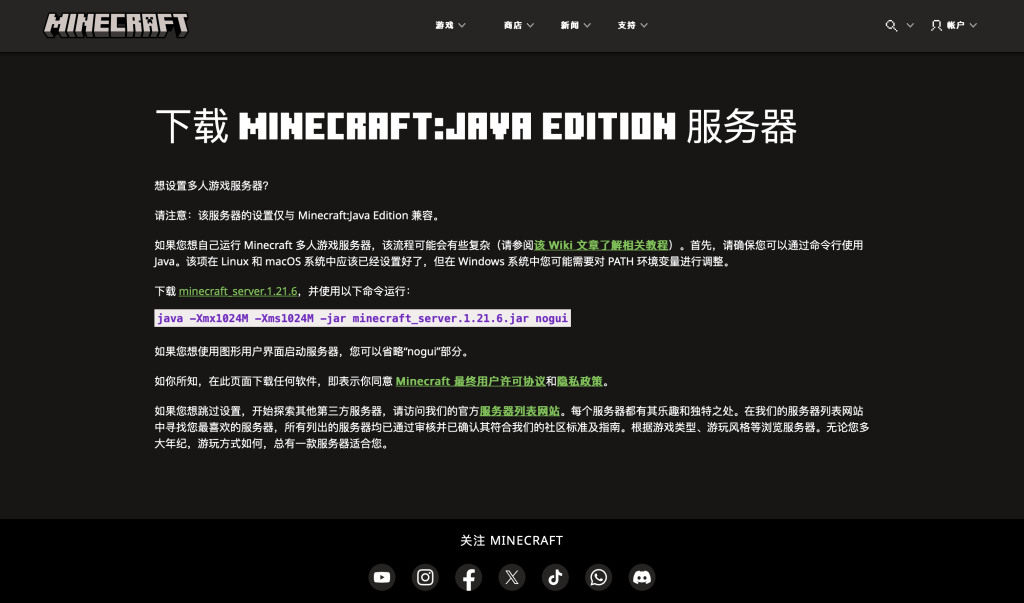Expand the 商店 navigation menu

point(518,25)
